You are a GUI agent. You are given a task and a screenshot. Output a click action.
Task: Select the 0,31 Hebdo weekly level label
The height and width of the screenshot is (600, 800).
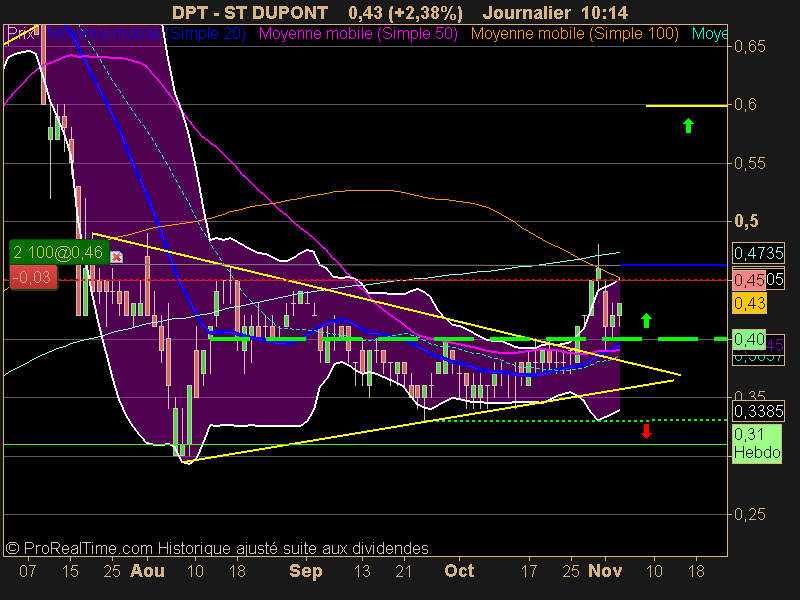[757, 443]
